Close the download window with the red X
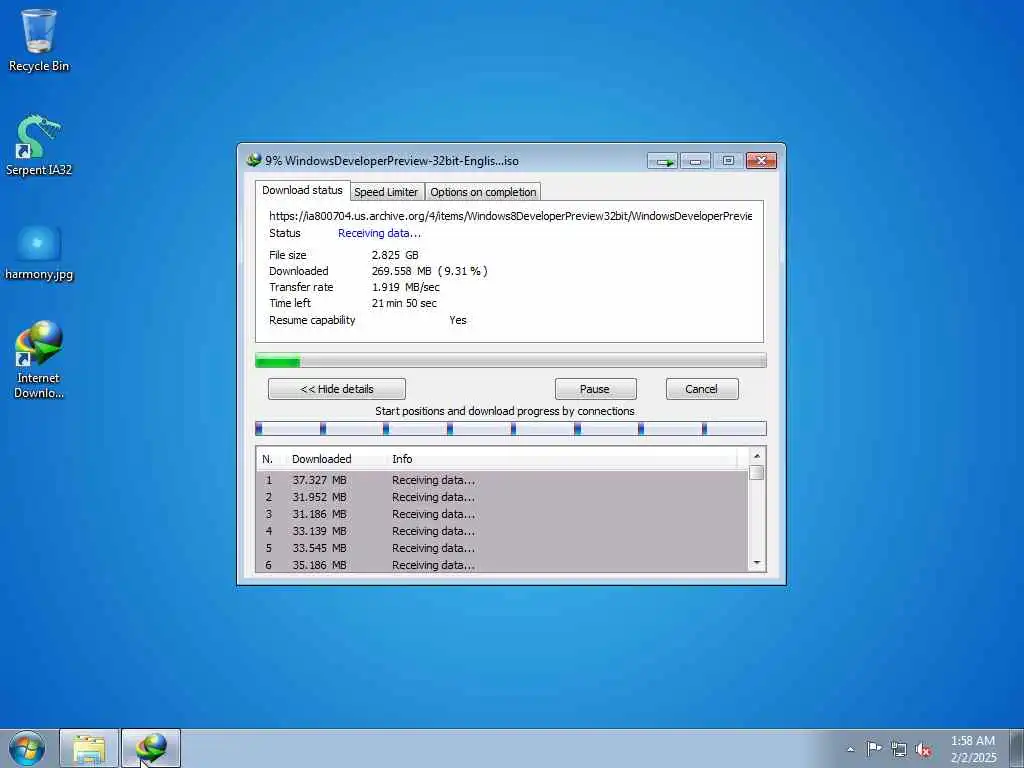The image size is (1024, 768). (761, 161)
